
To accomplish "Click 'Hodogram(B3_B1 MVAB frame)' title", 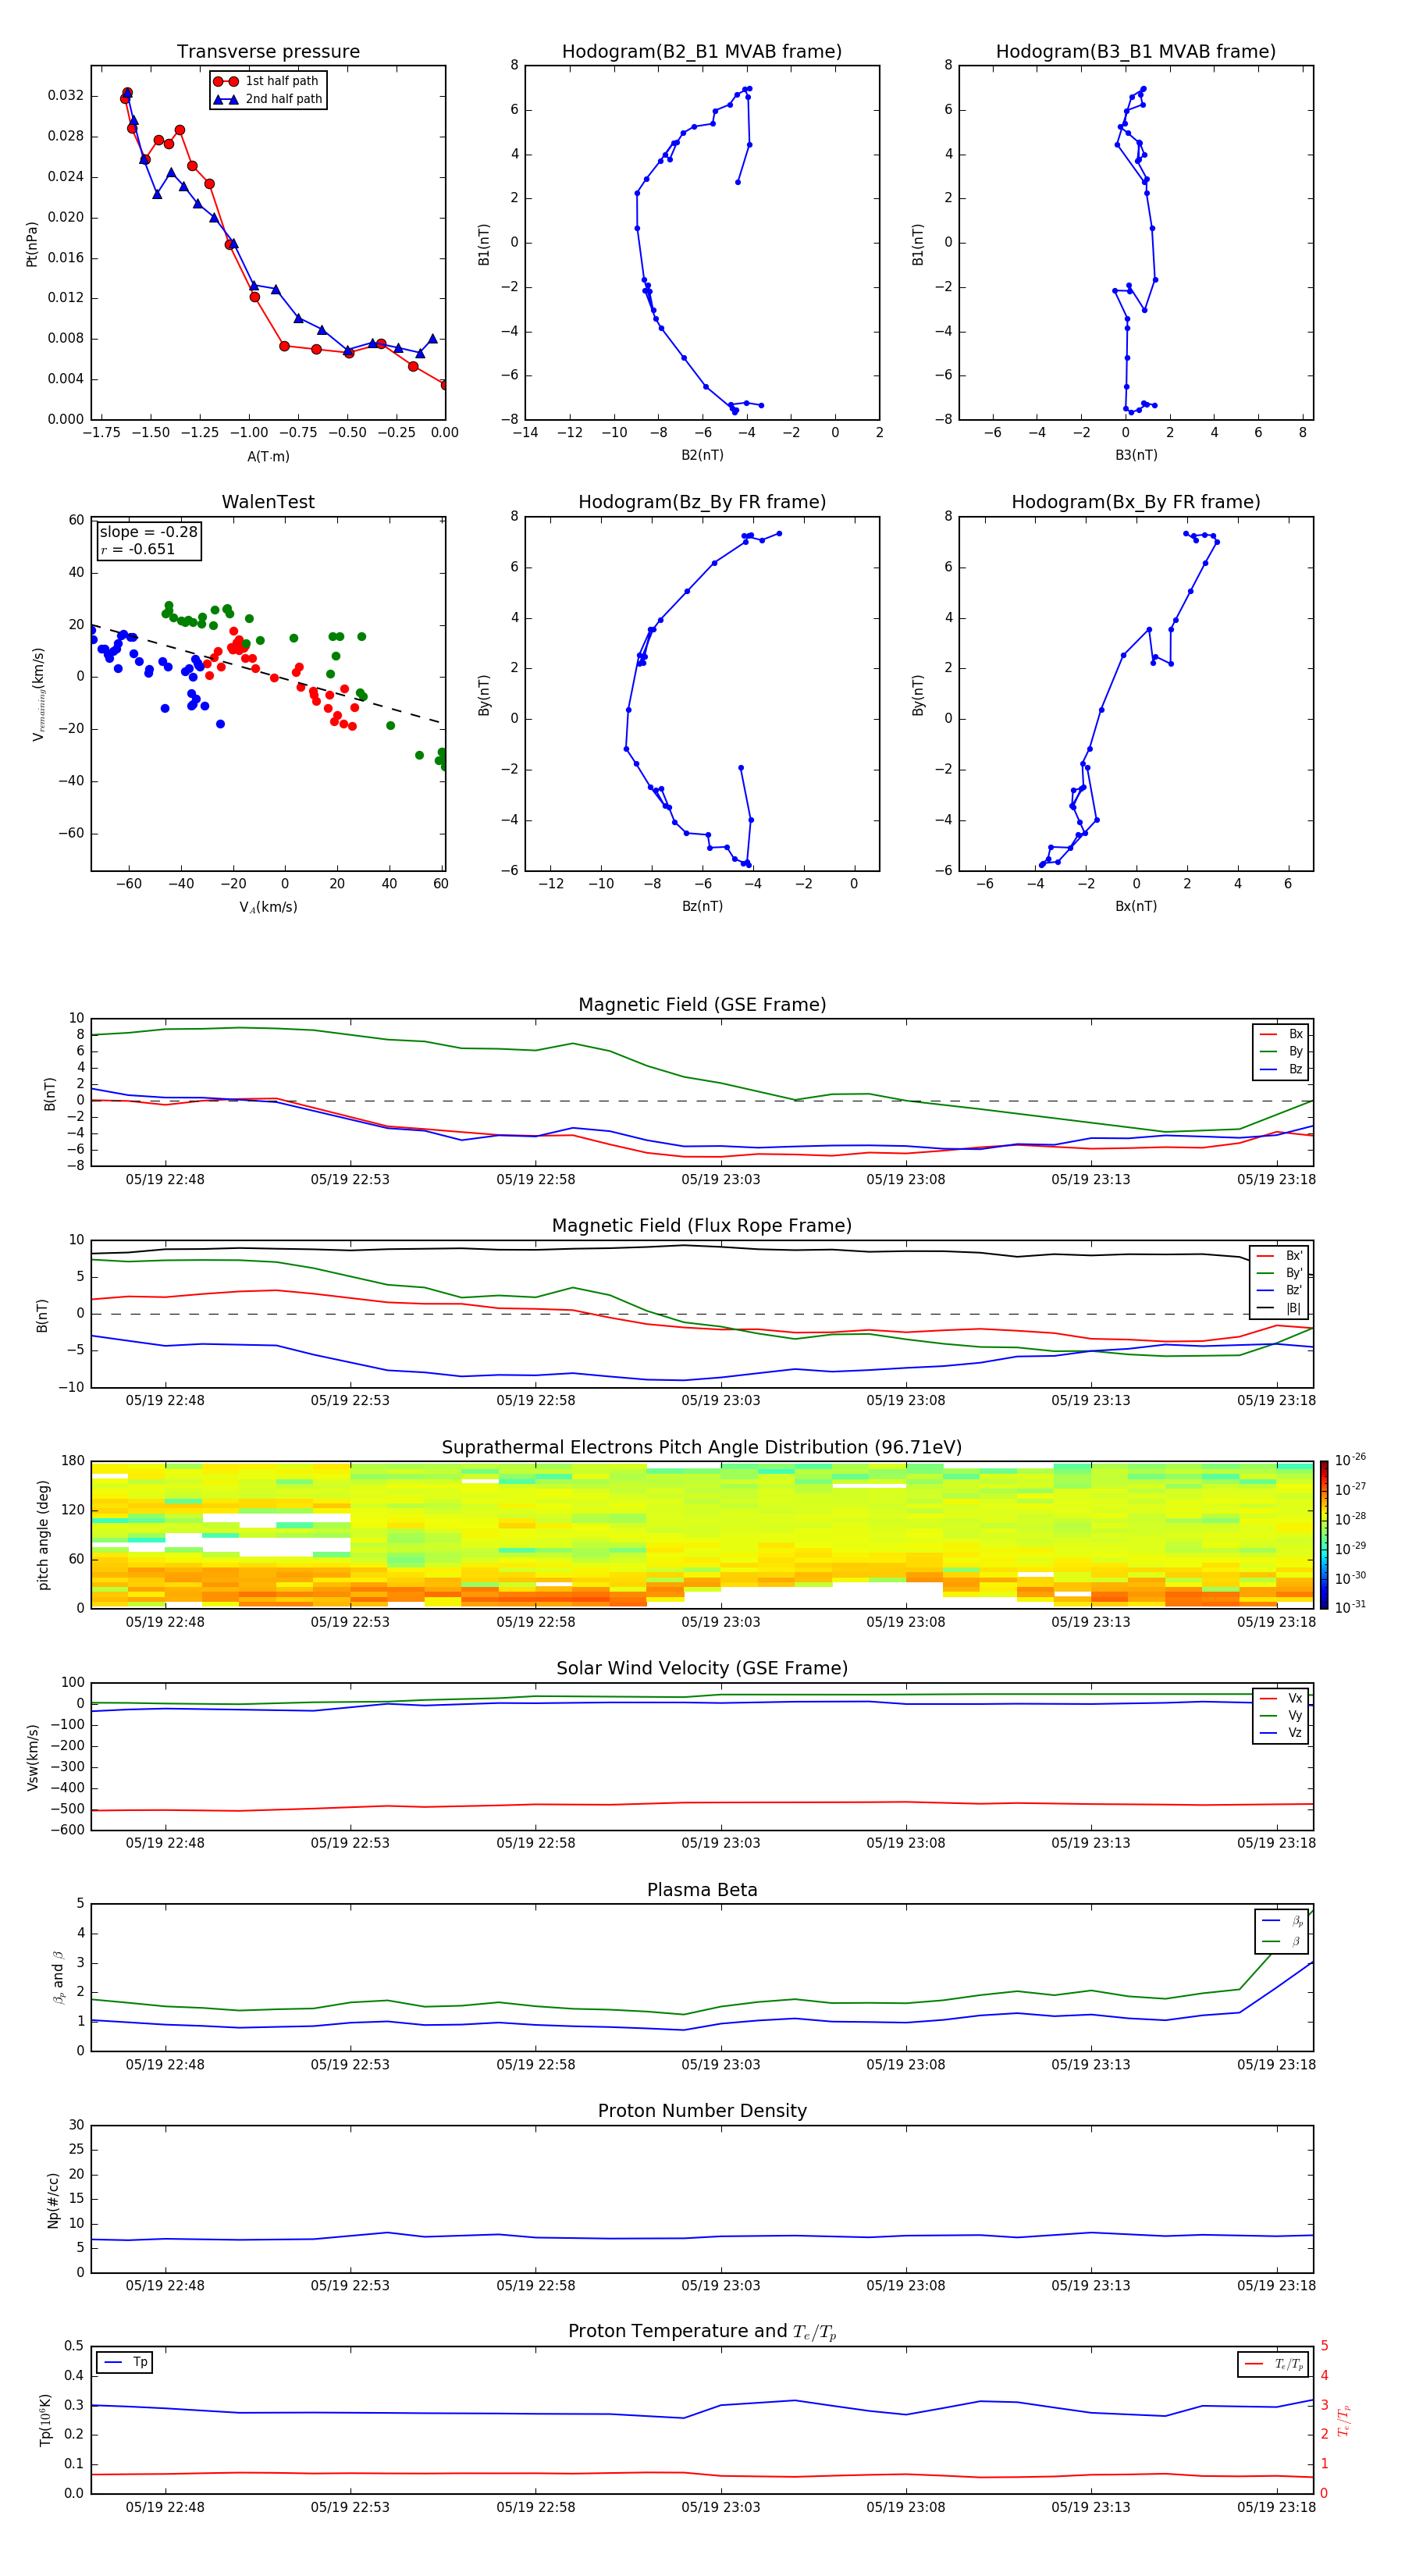I will (1136, 52).
